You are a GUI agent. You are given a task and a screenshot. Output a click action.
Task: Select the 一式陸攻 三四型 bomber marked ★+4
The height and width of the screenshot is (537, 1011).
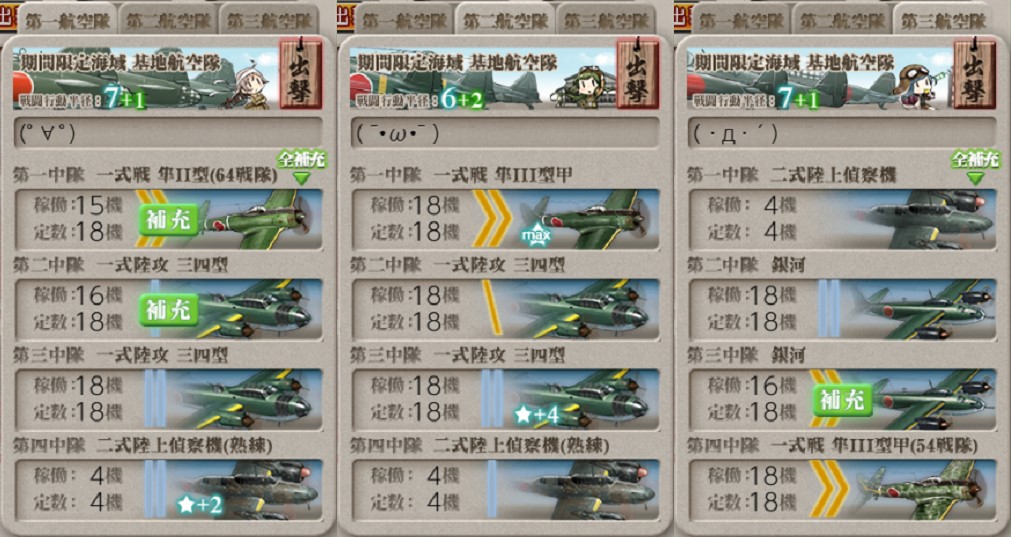(x=580, y=398)
